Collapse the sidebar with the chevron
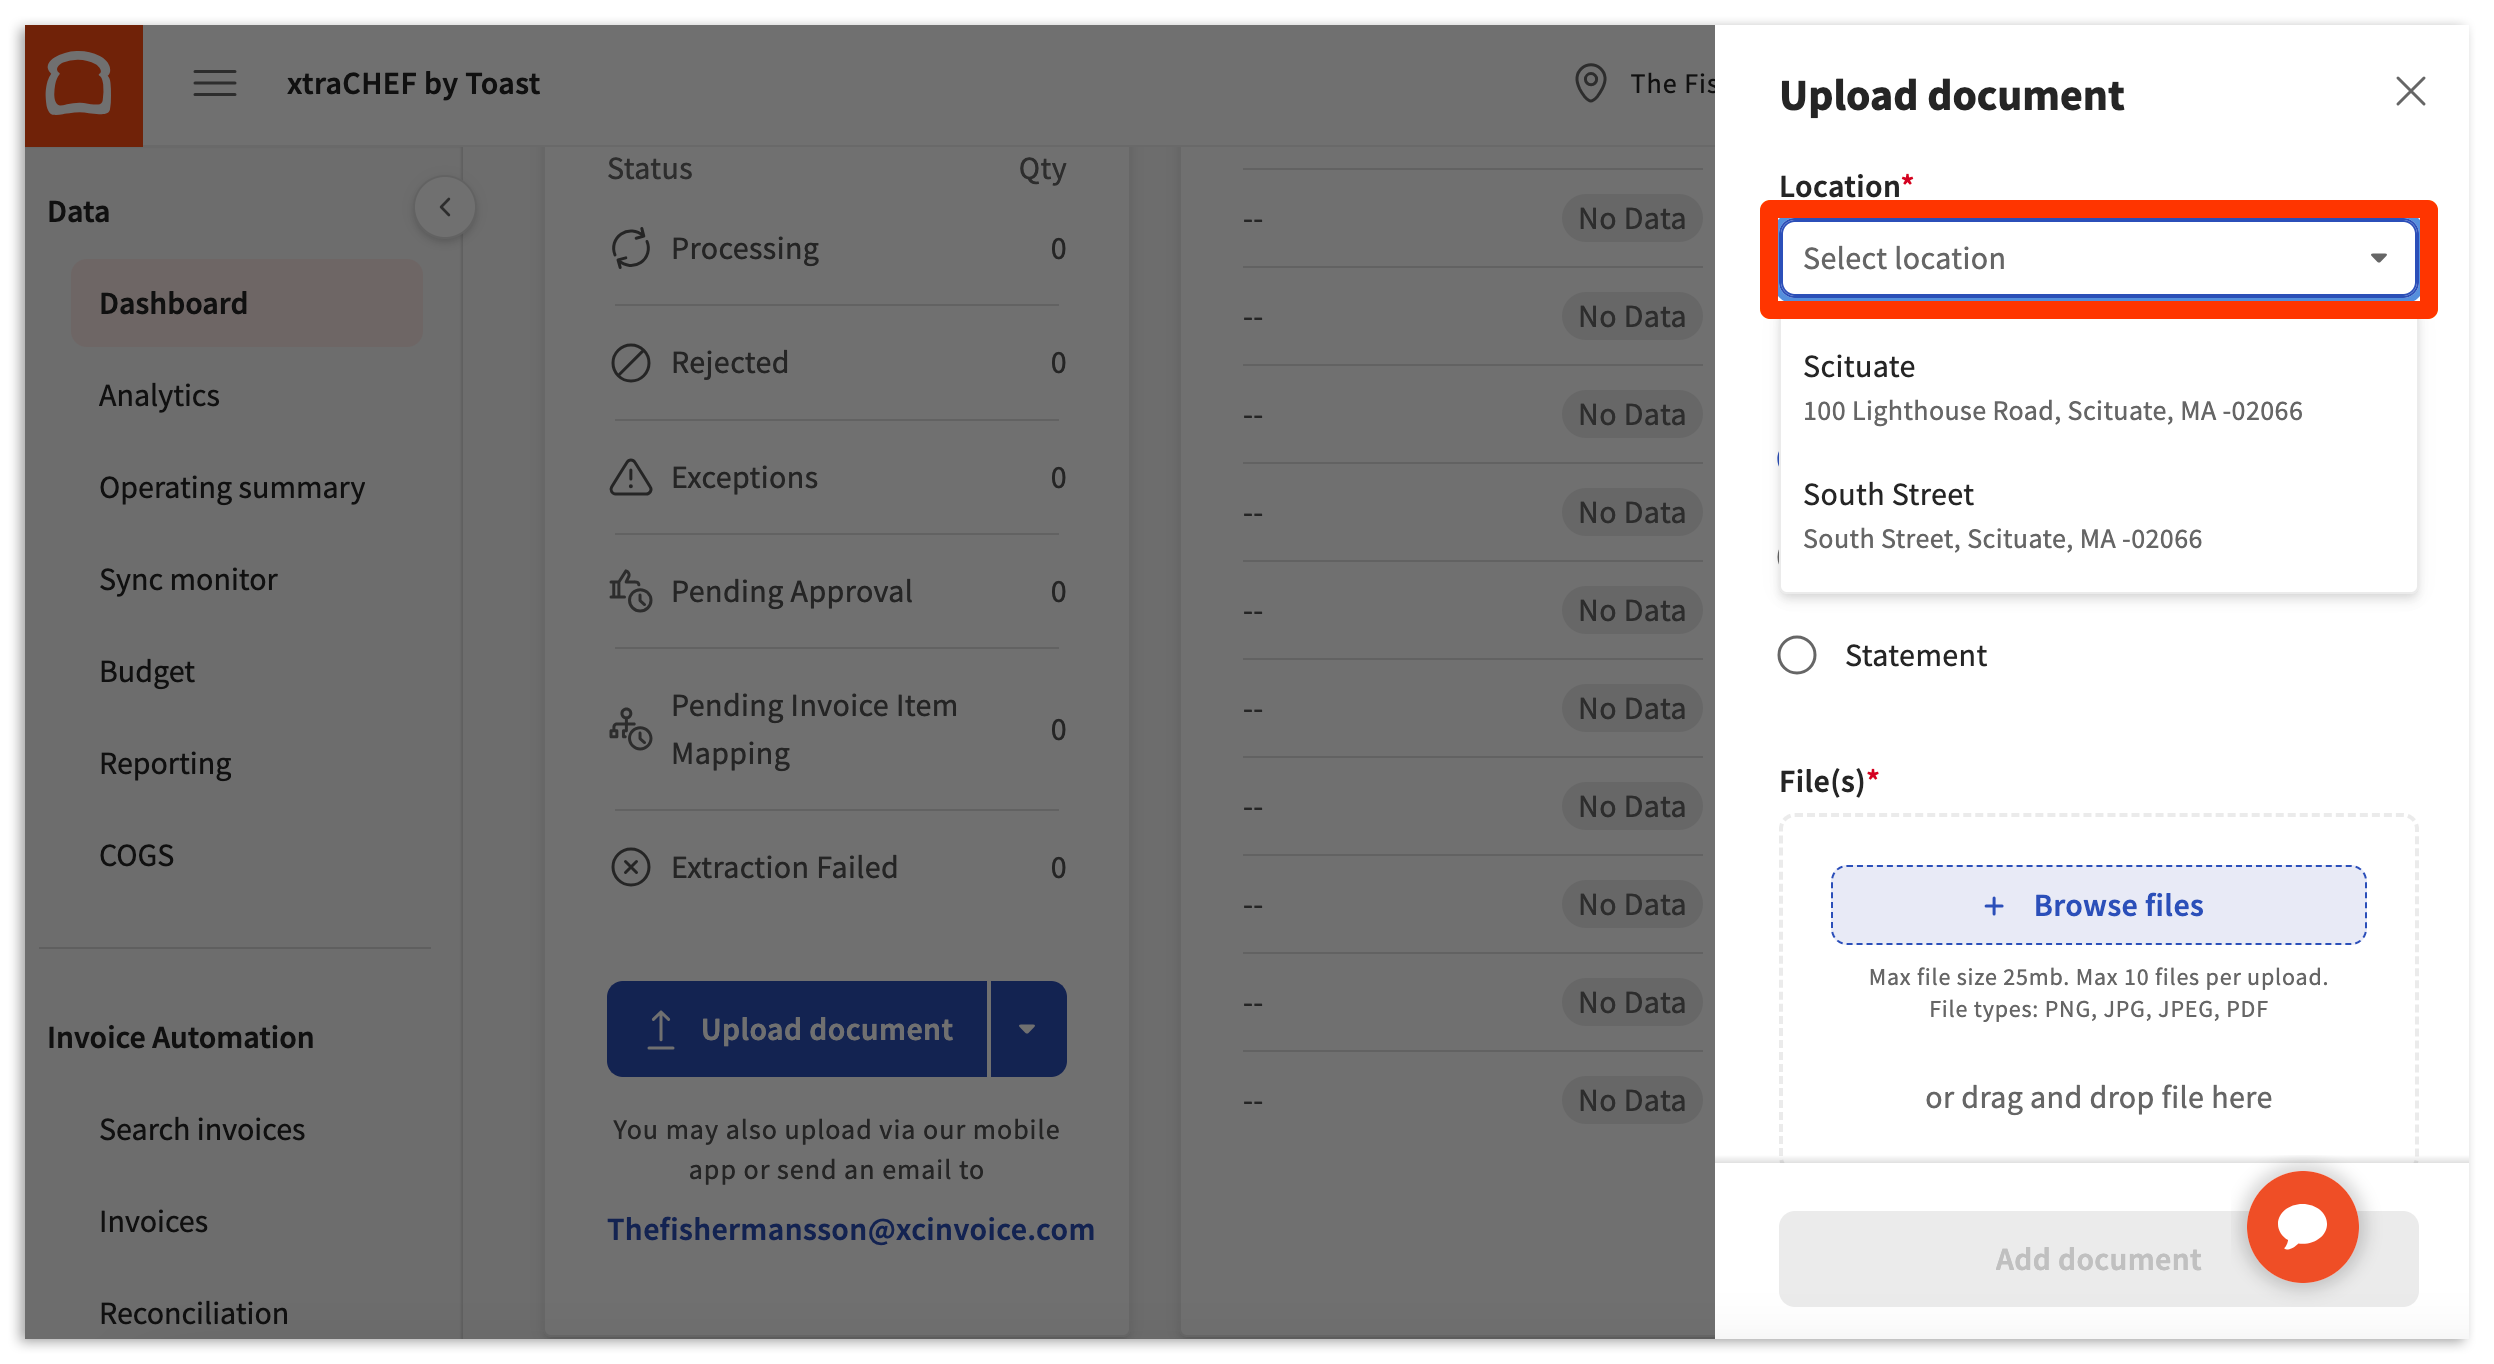This screenshot has width=2494, height=1364. click(x=445, y=208)
